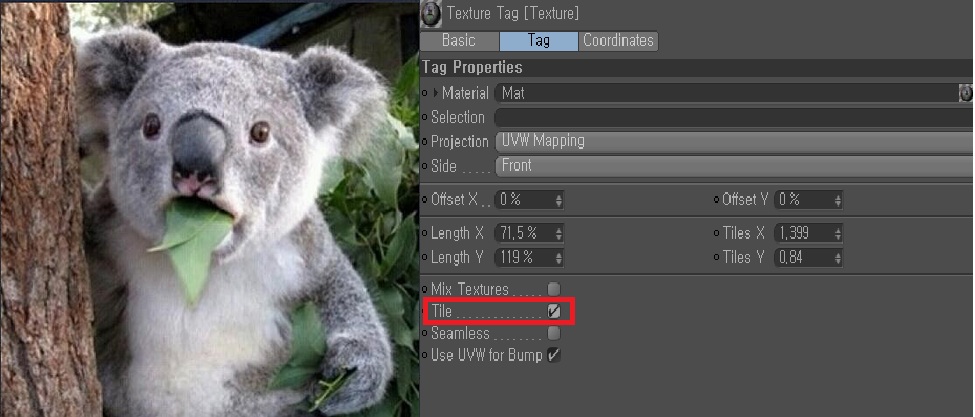Click the animation dot beside Seamless
Image resolution: width=975 pixels, height=417 pixels.
[425, 334]
